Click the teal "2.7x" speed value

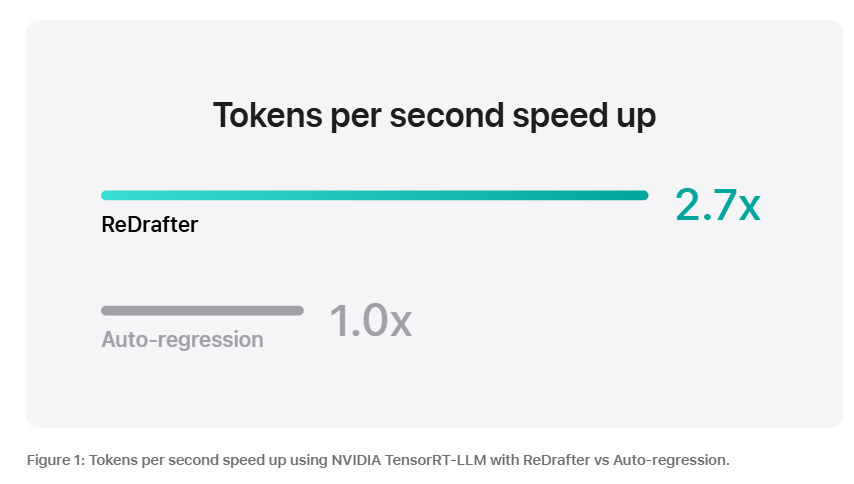pos(718,205)
